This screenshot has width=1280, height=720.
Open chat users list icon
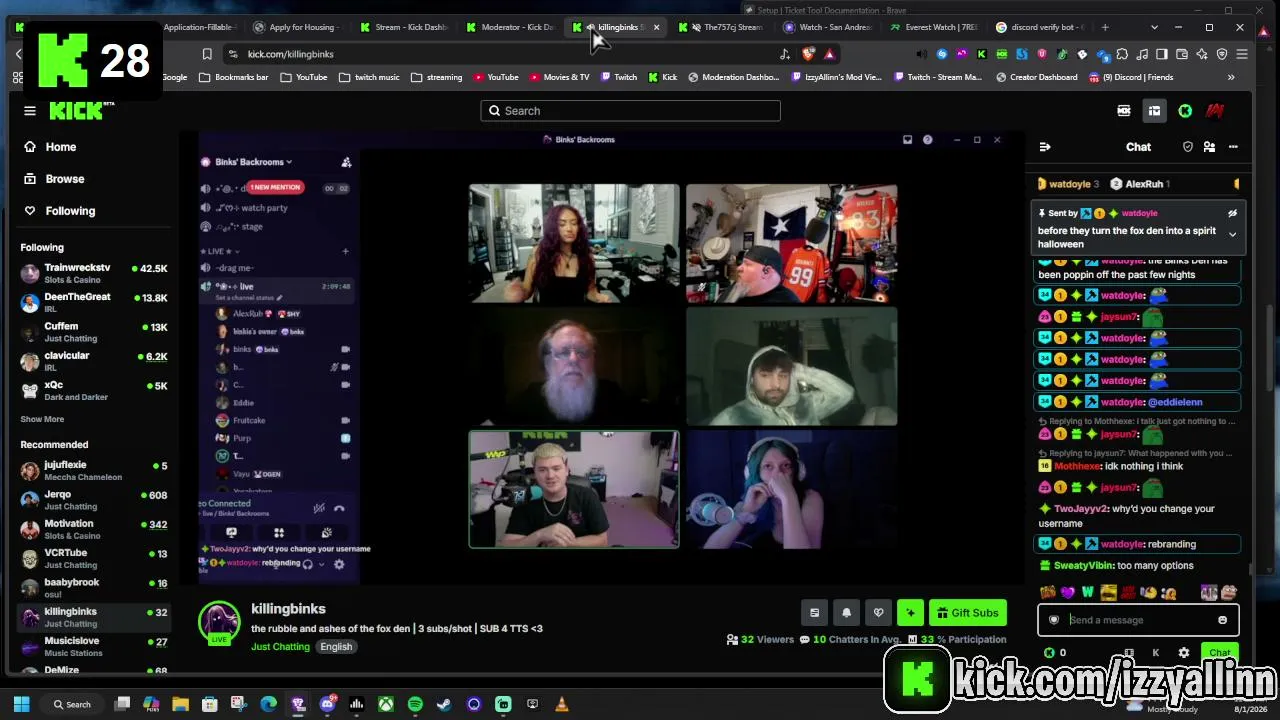pos(1209,147)
